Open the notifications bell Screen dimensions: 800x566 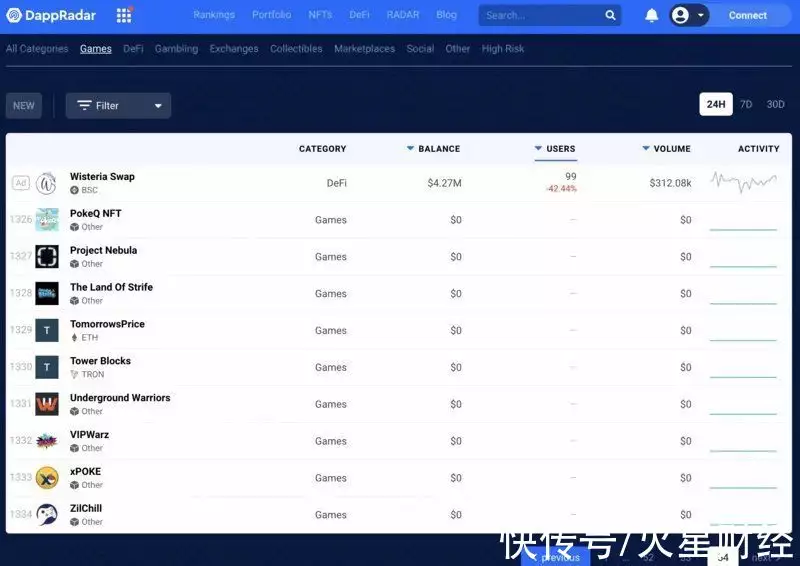pyautogui.click(x=652, y=15)
